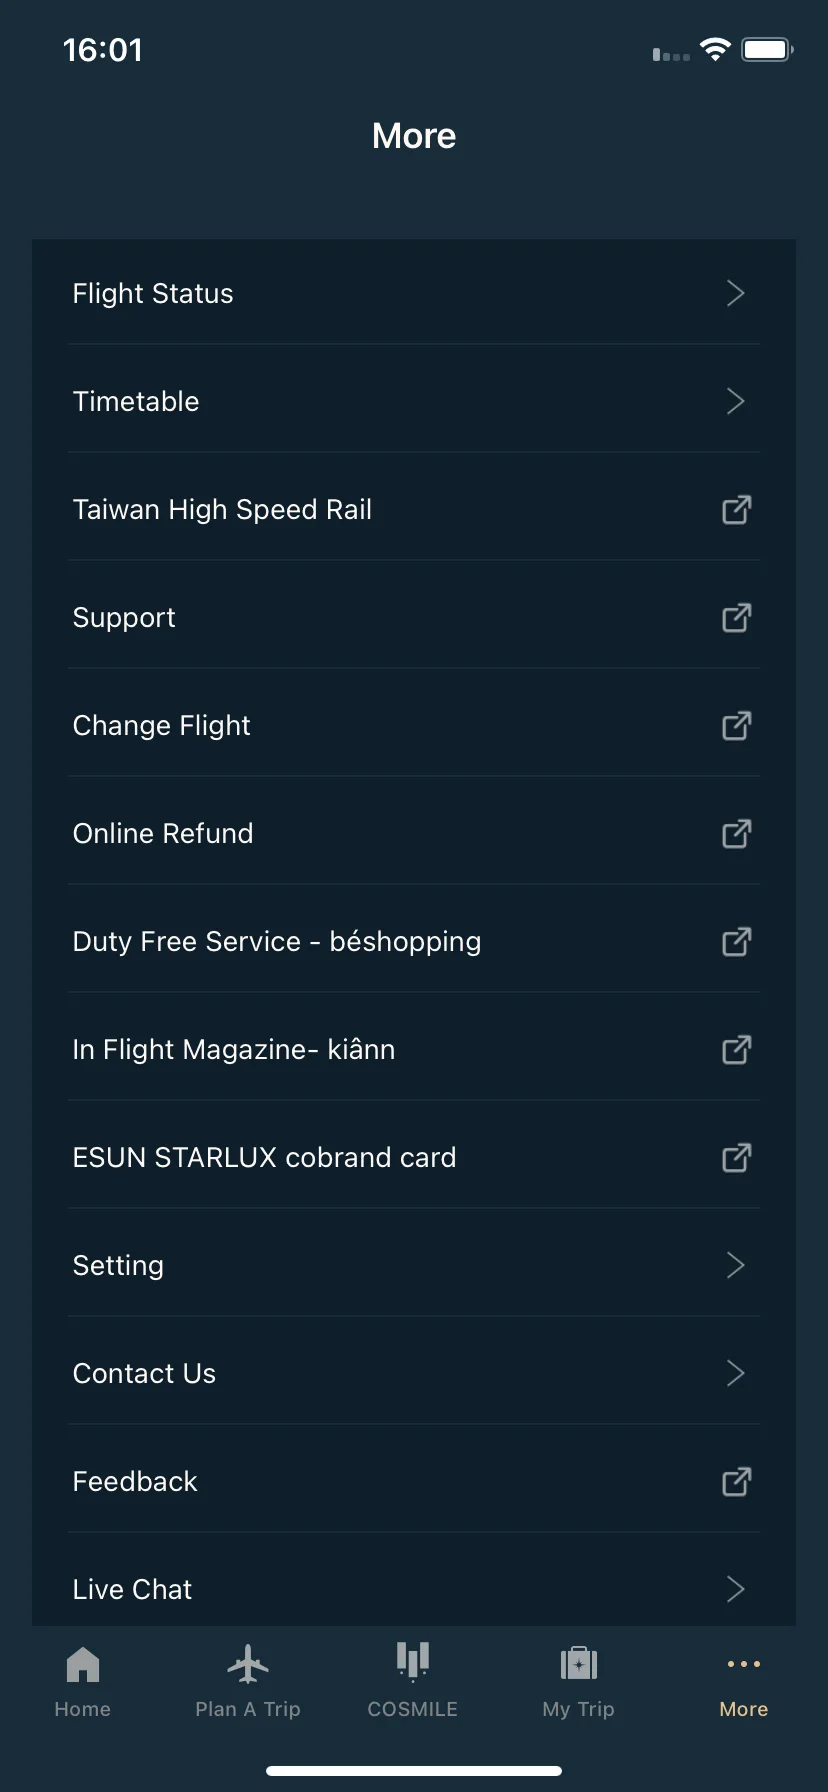The height and width of the screenshot is (1792, 828).
Task: Open Change Flight link
Action: click(x=414, y=726)
